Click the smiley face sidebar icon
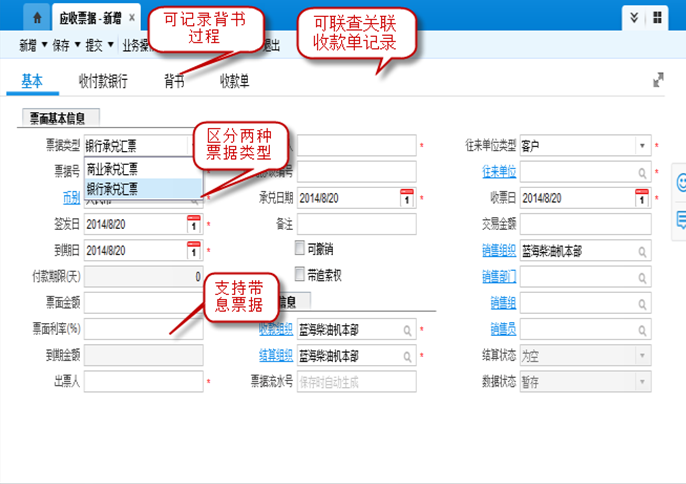The width and height of the screenshot is (686, 484). pyautogui.click(x=680, y=182)
